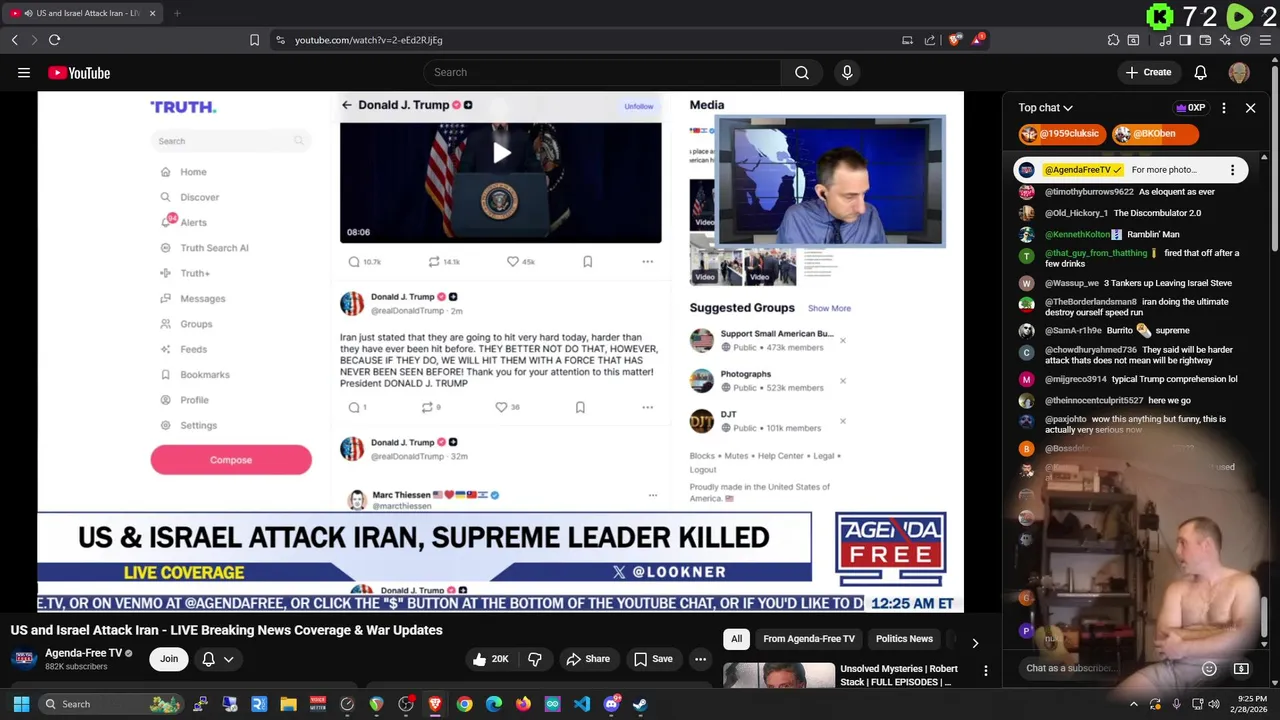Click the Super Chat dollar button
1280x720 pixels.
pos(1241,668)
